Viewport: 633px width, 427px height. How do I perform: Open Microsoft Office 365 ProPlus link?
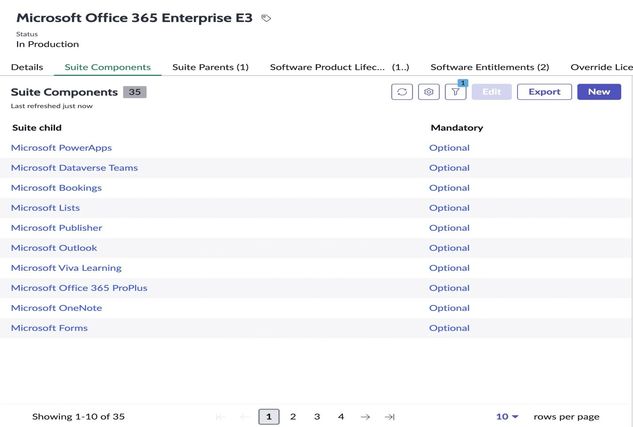point(79,288)
